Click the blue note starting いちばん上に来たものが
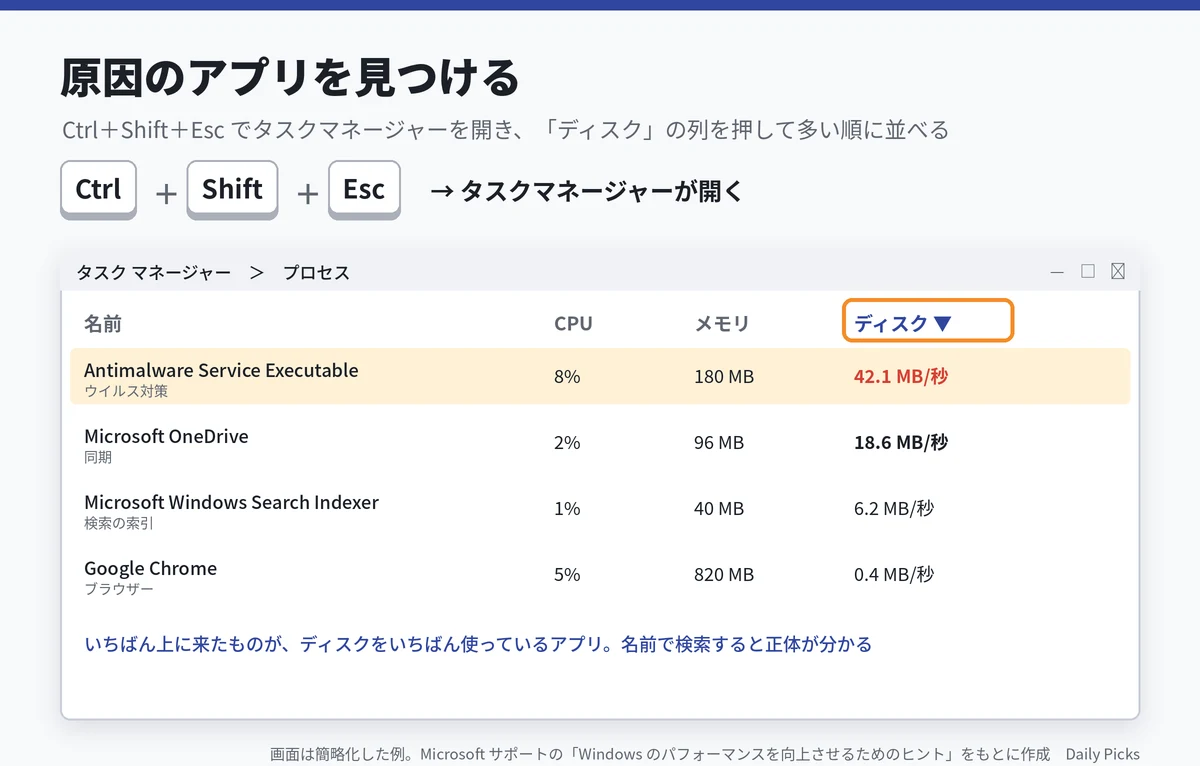 (x=478, y=644)
